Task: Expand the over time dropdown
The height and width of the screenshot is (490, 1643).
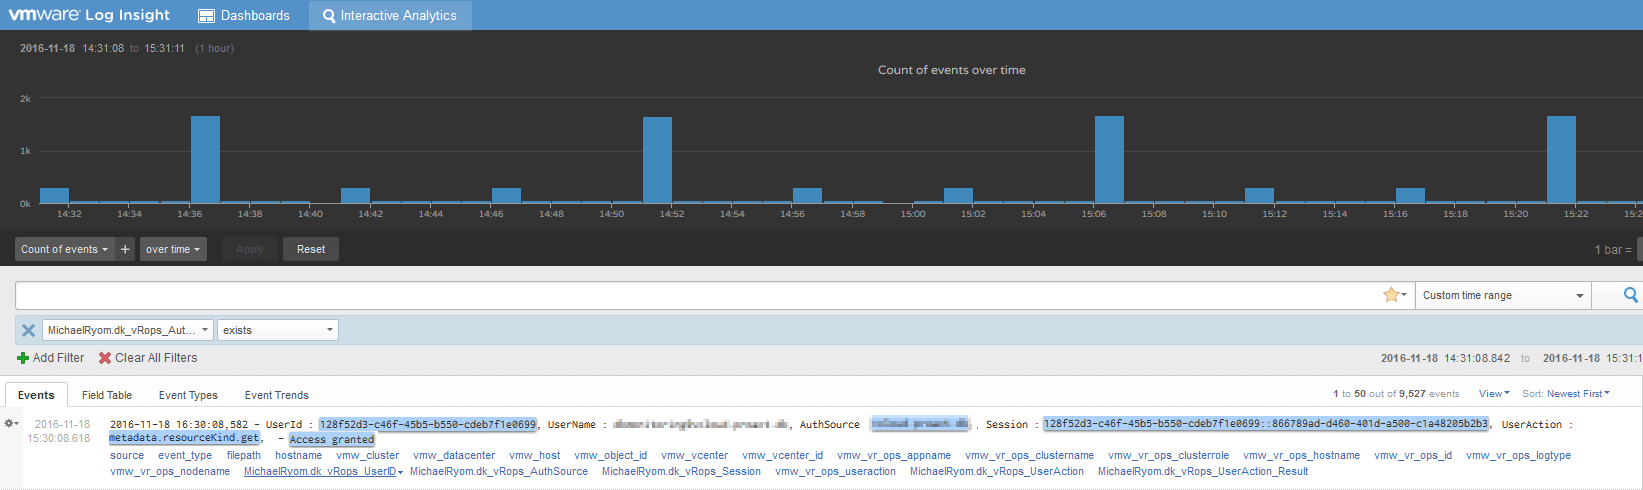Action: (173, 249)
